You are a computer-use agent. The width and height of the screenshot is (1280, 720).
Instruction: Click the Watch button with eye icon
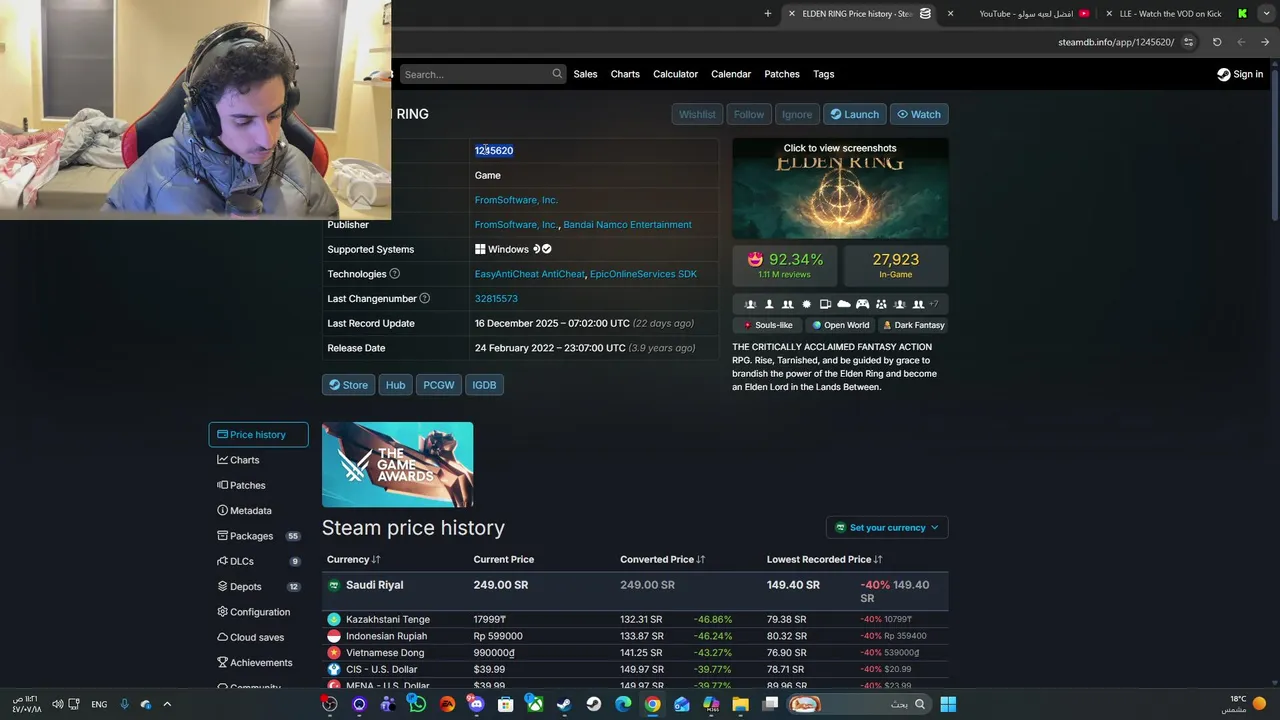919,114
